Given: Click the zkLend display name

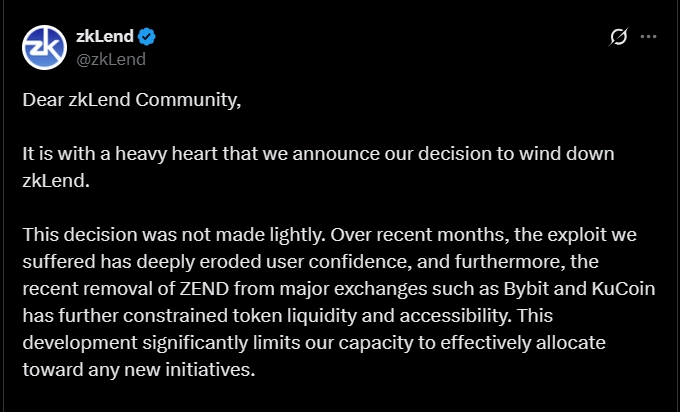Looking at the screenshot, I should [x=105, y=36].
